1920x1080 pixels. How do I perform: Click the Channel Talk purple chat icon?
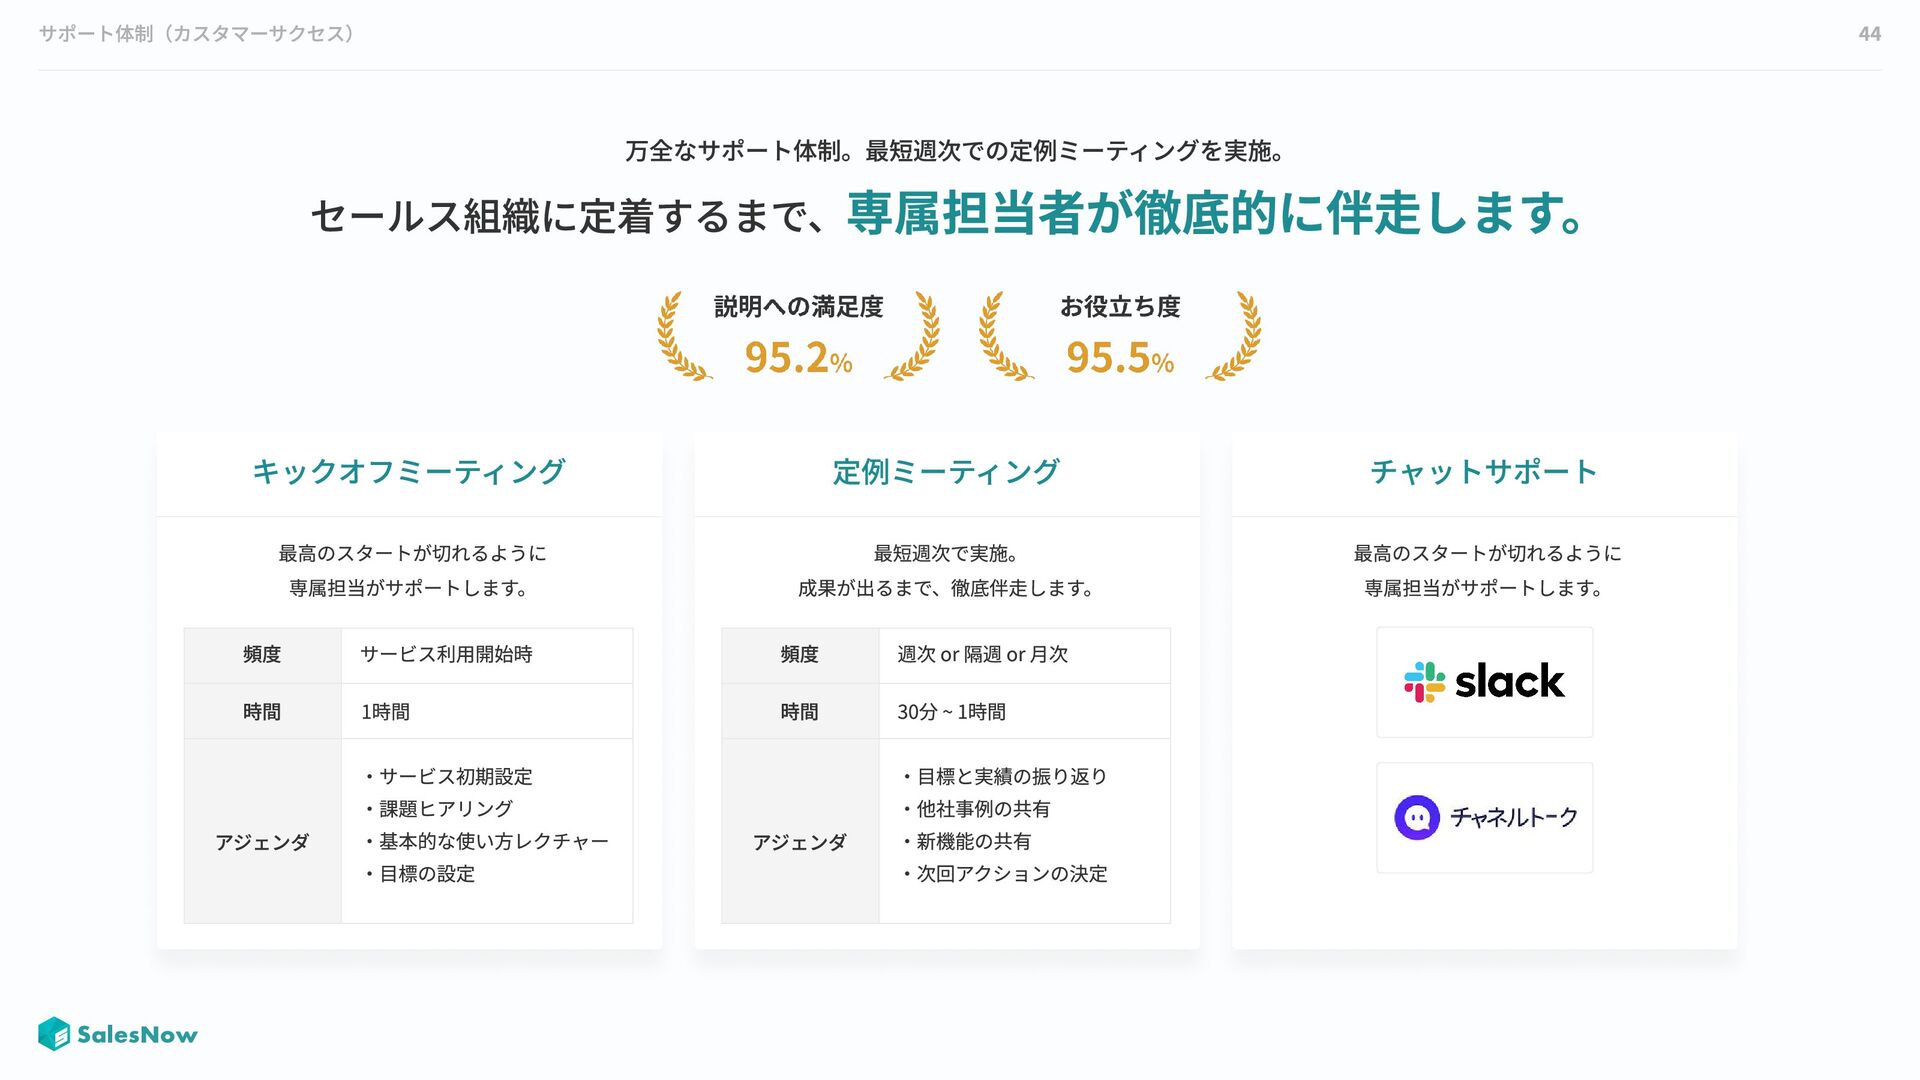coord(1417,818)
